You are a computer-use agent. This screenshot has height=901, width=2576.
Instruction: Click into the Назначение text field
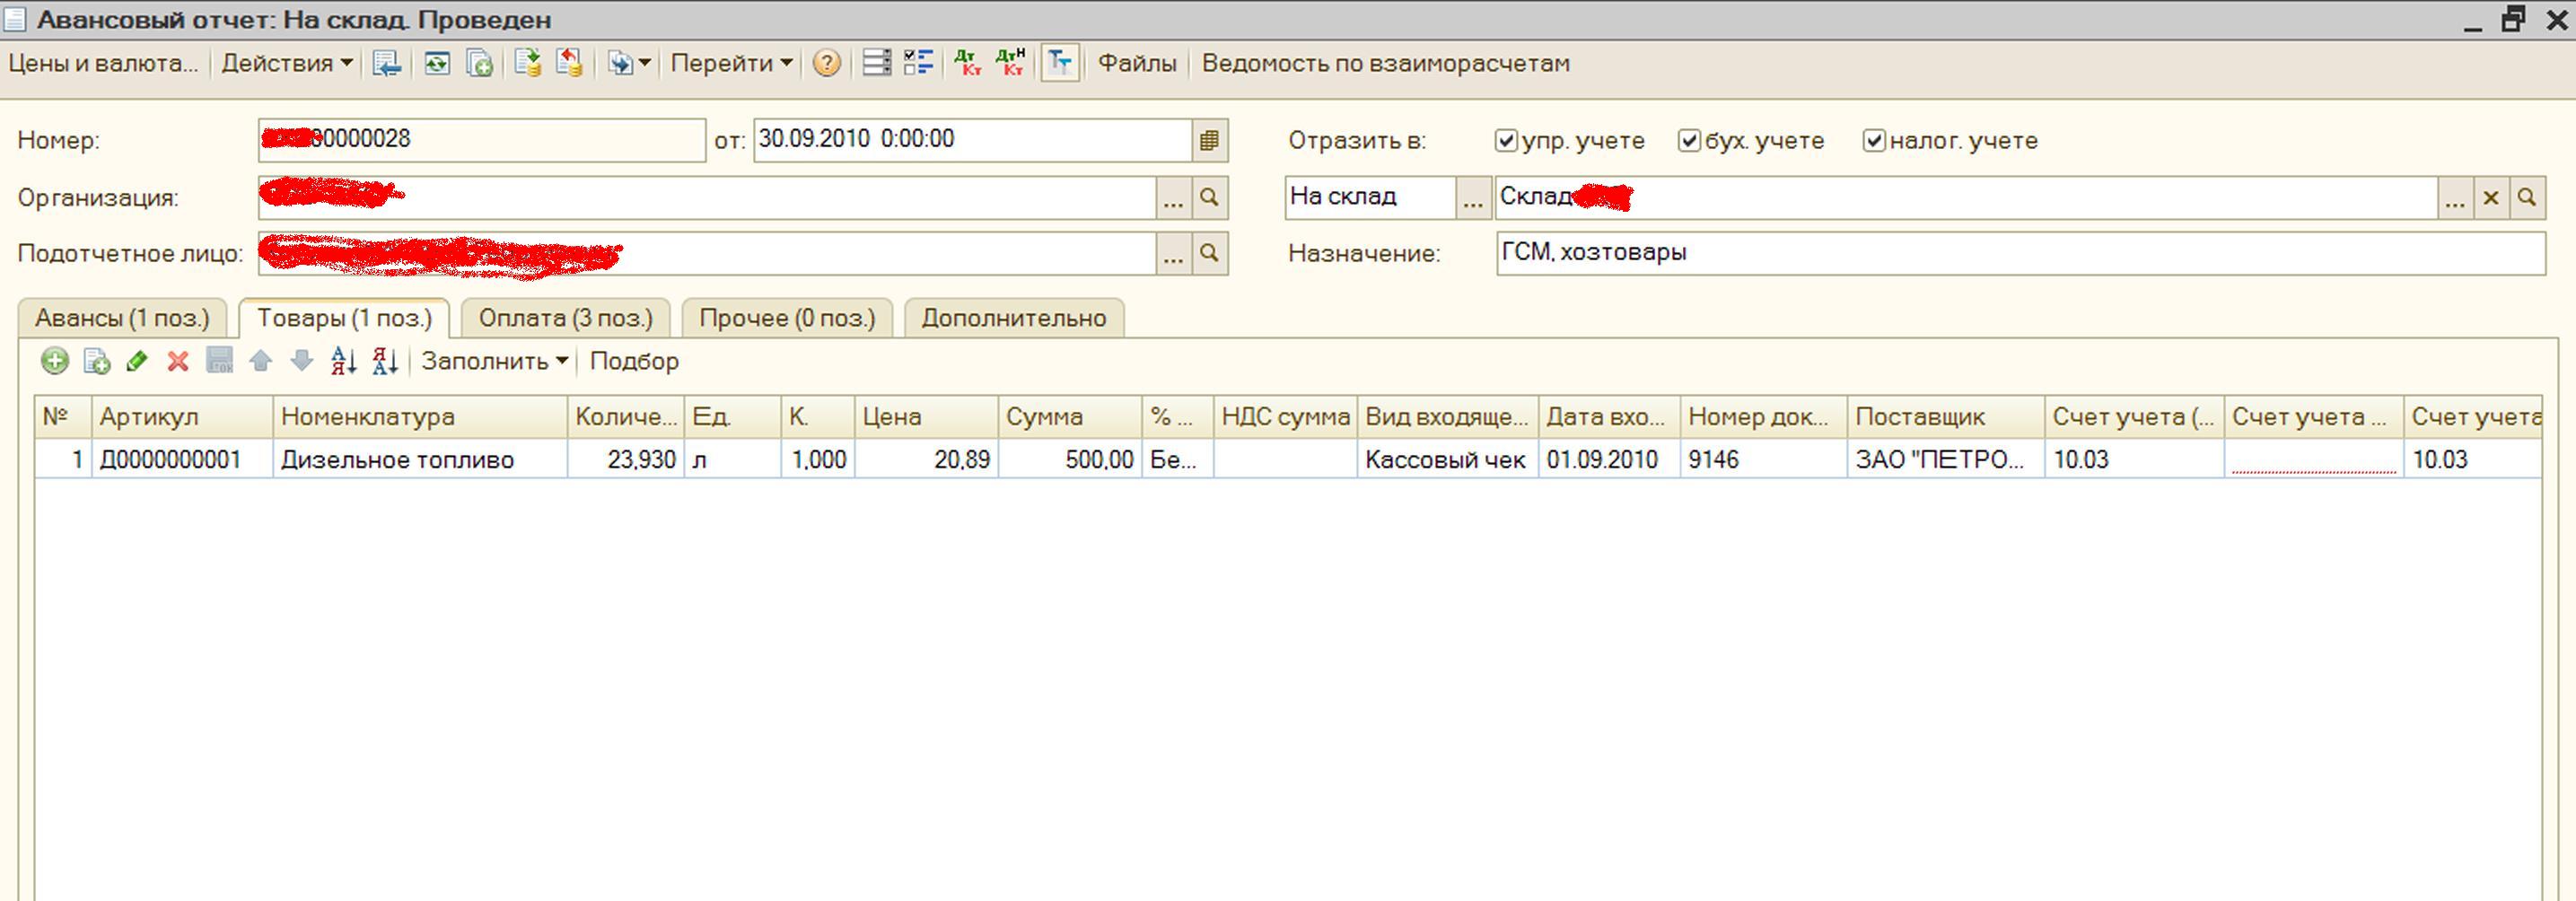pyautogui.click(x=2020, y=253)
